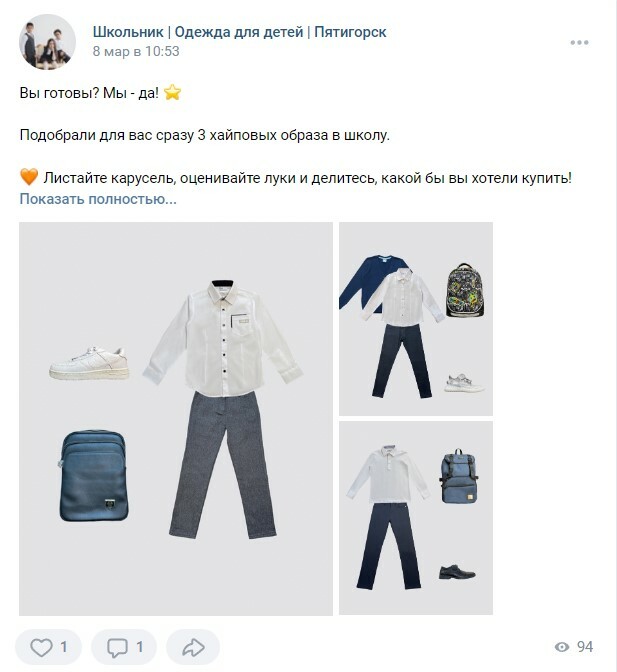Open the three-dots post options menu
This screenshot has width=617, height=672.
[x=579, y=42]
